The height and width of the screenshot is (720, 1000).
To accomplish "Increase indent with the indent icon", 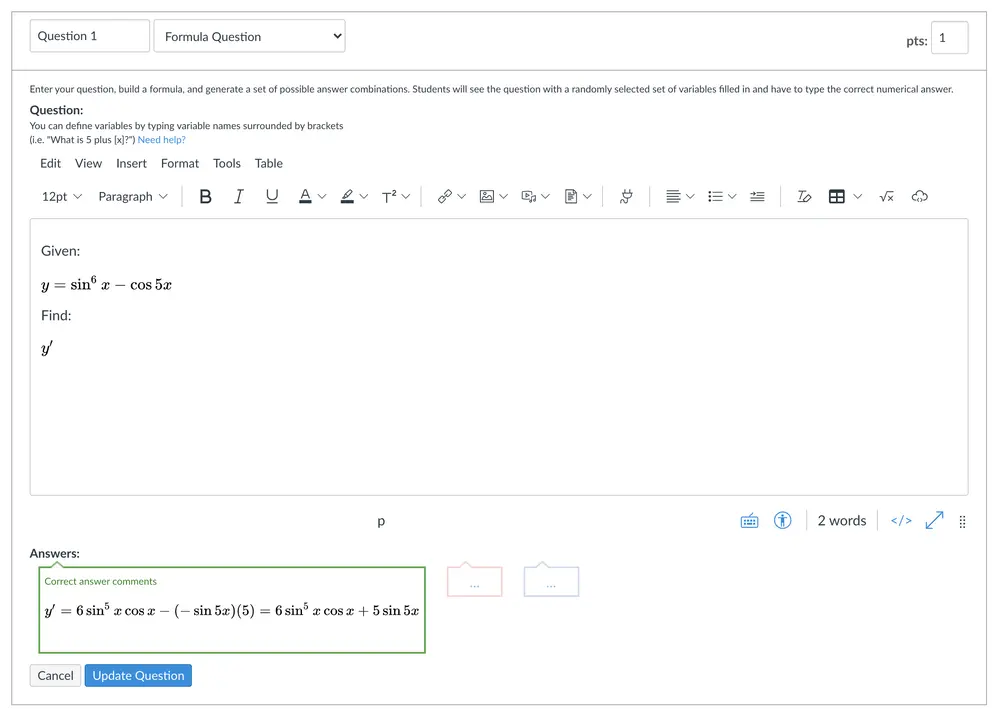I will tap(757, 196).
